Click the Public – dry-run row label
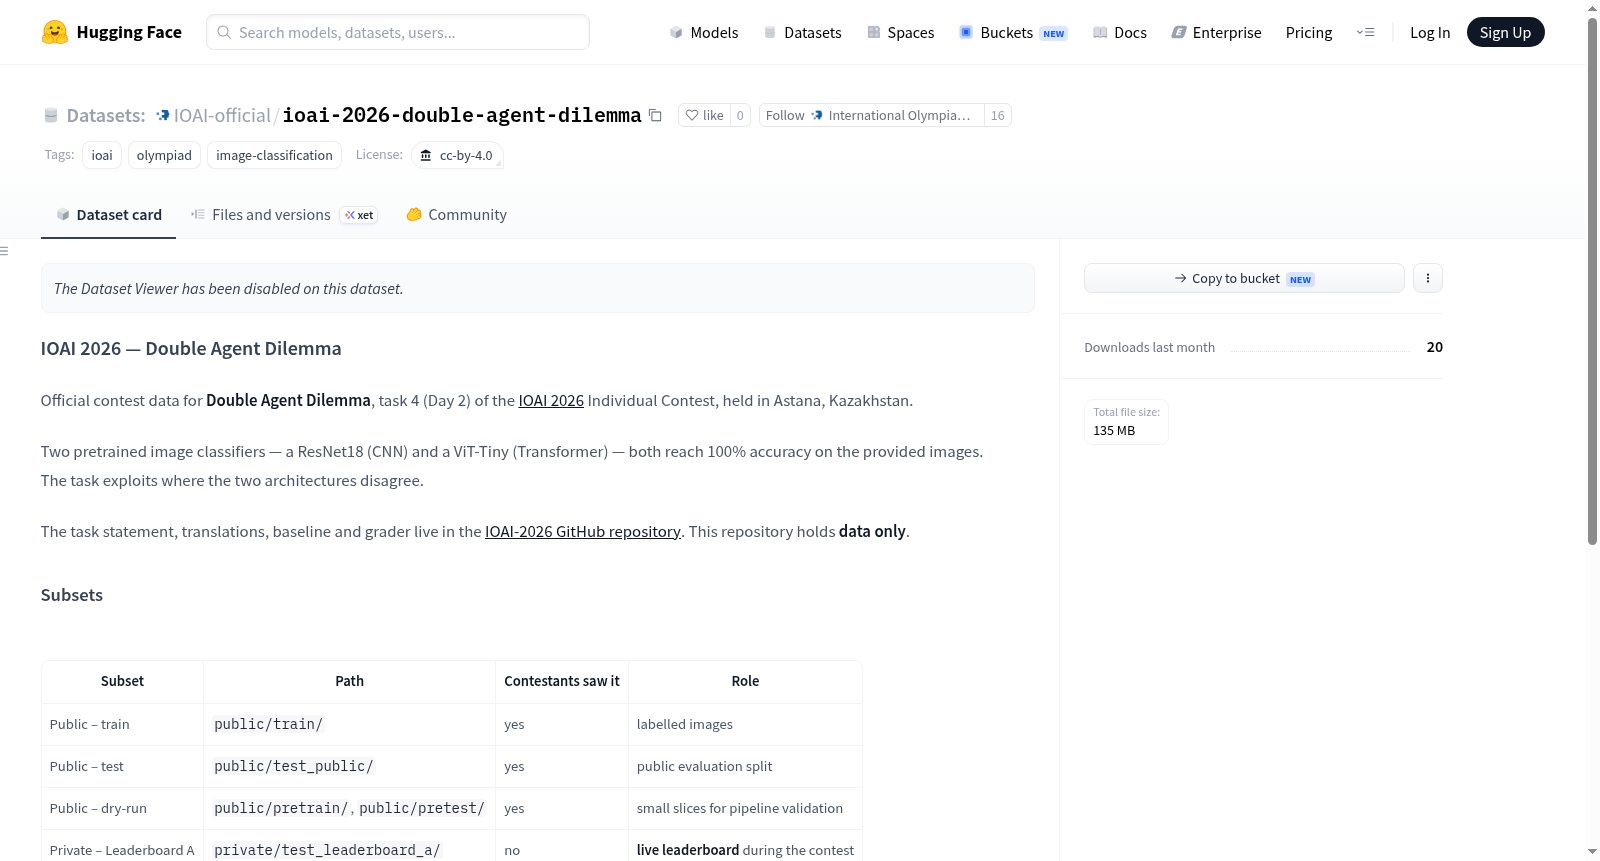This screenshot has width=1600, height=861. pyautogui.click(x=98, y=808)
